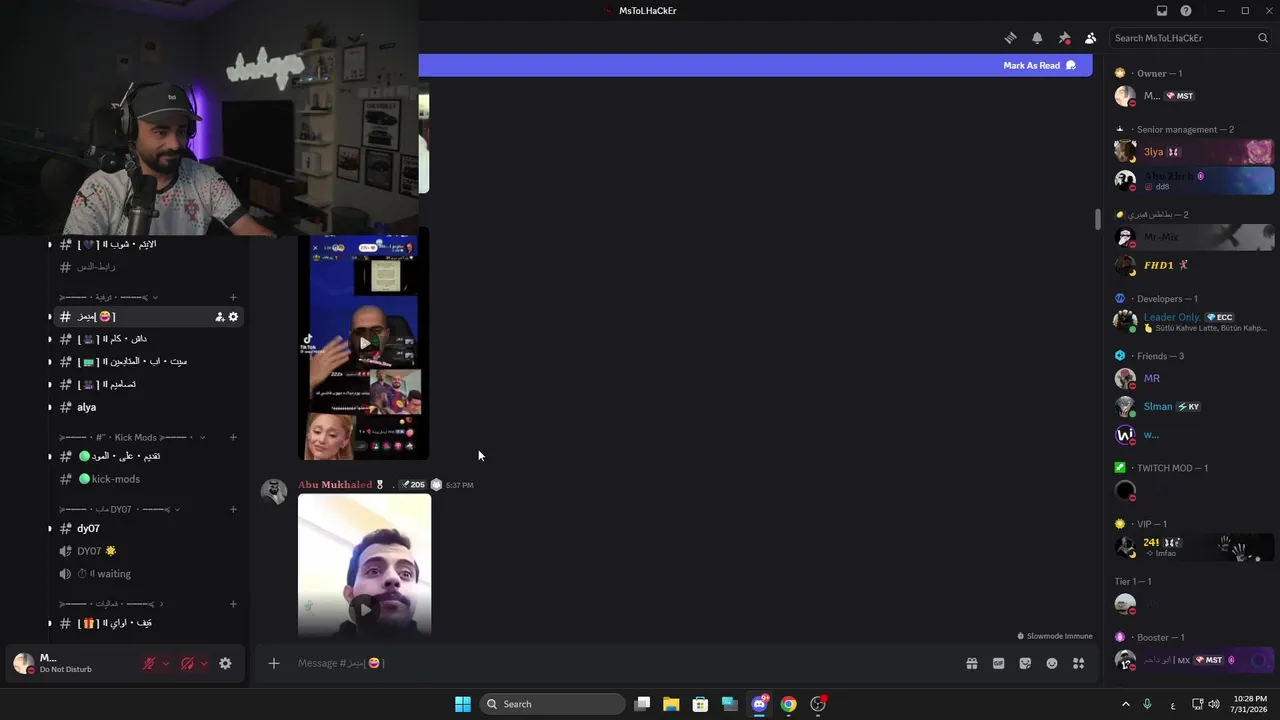Expand the bottom-most collapsed channel category
The height and width of the screenshot is (720, 1280).
coord(111,604)
